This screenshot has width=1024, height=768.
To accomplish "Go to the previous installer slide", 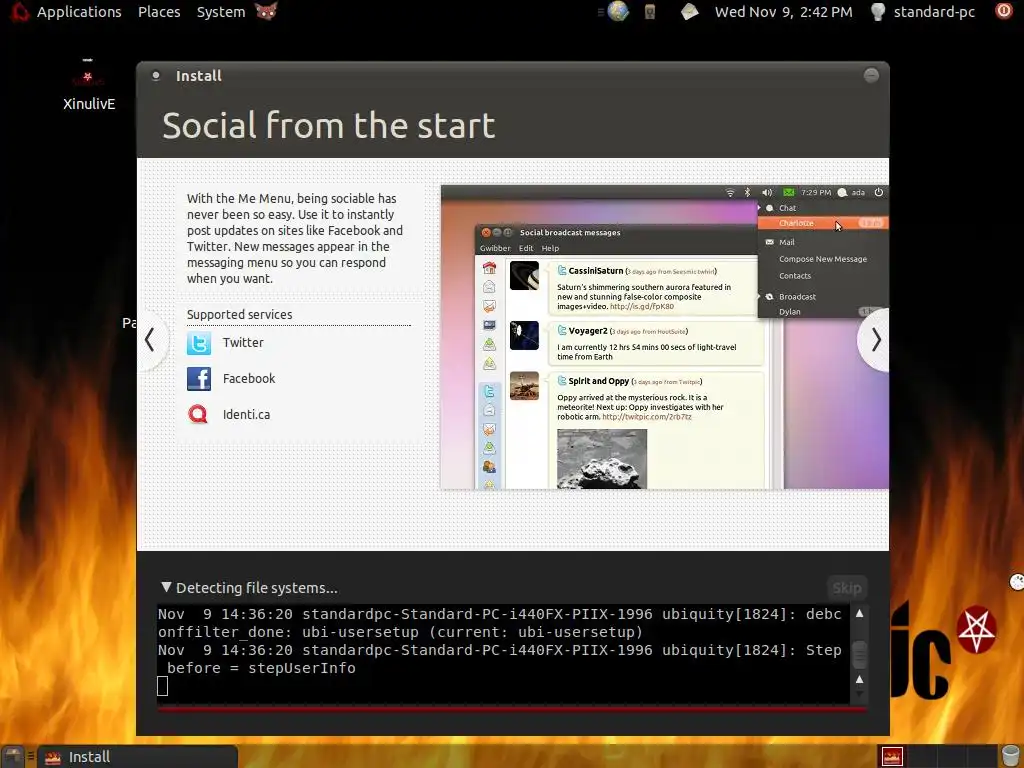I will 150,340.
